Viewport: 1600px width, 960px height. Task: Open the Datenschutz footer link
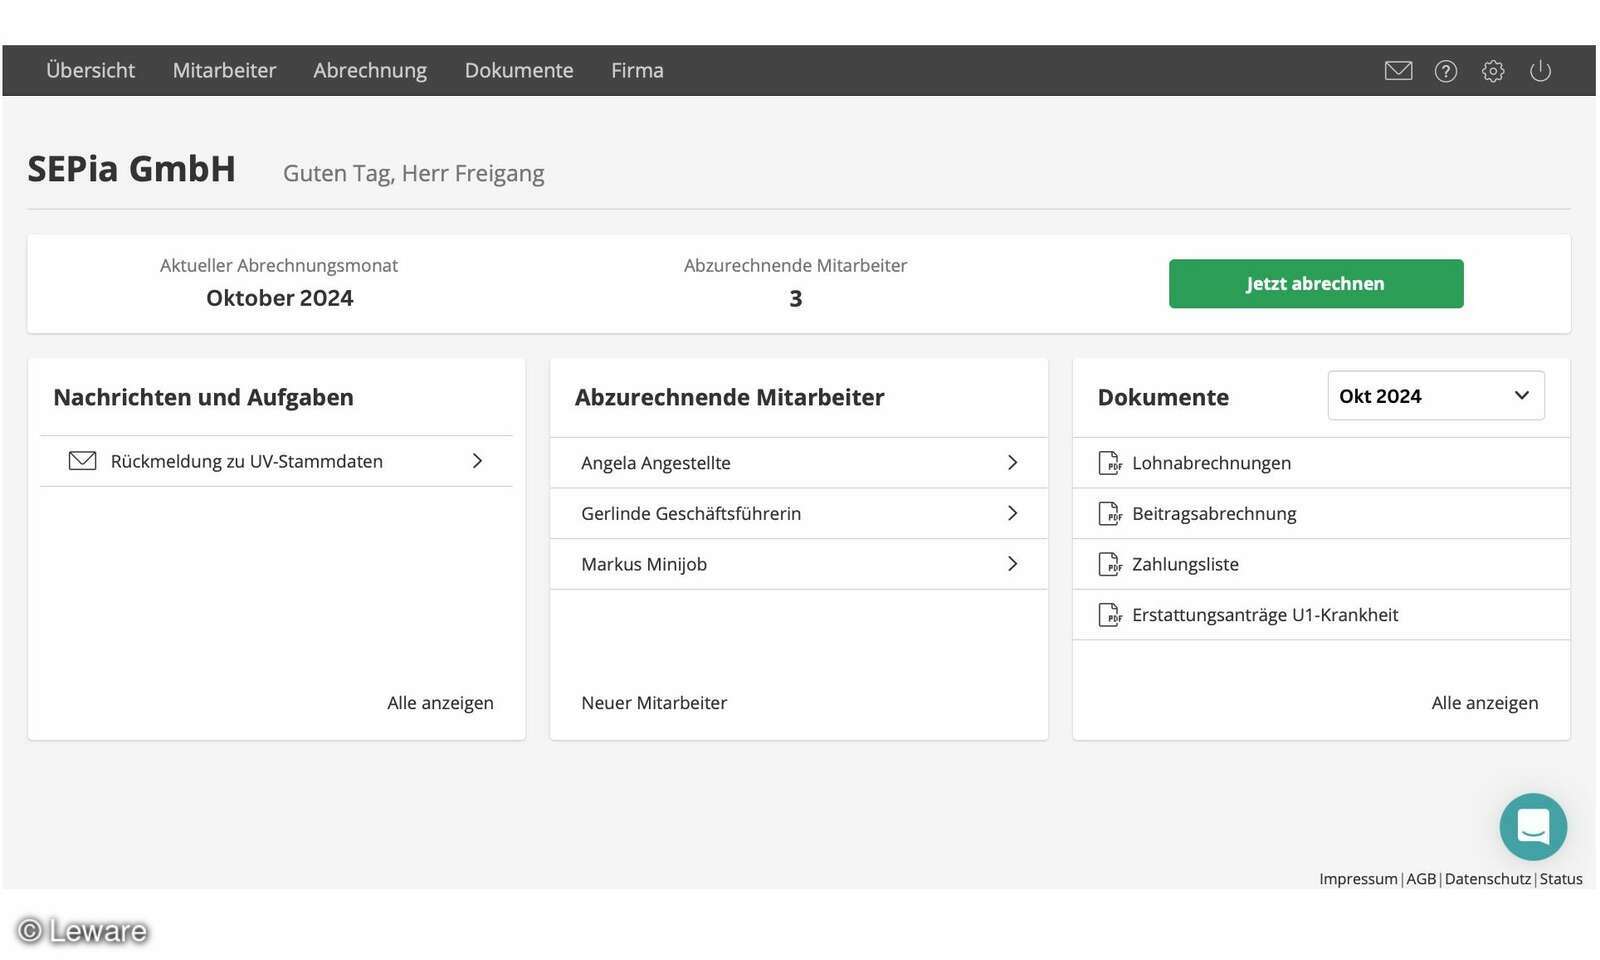(1487, 878)
